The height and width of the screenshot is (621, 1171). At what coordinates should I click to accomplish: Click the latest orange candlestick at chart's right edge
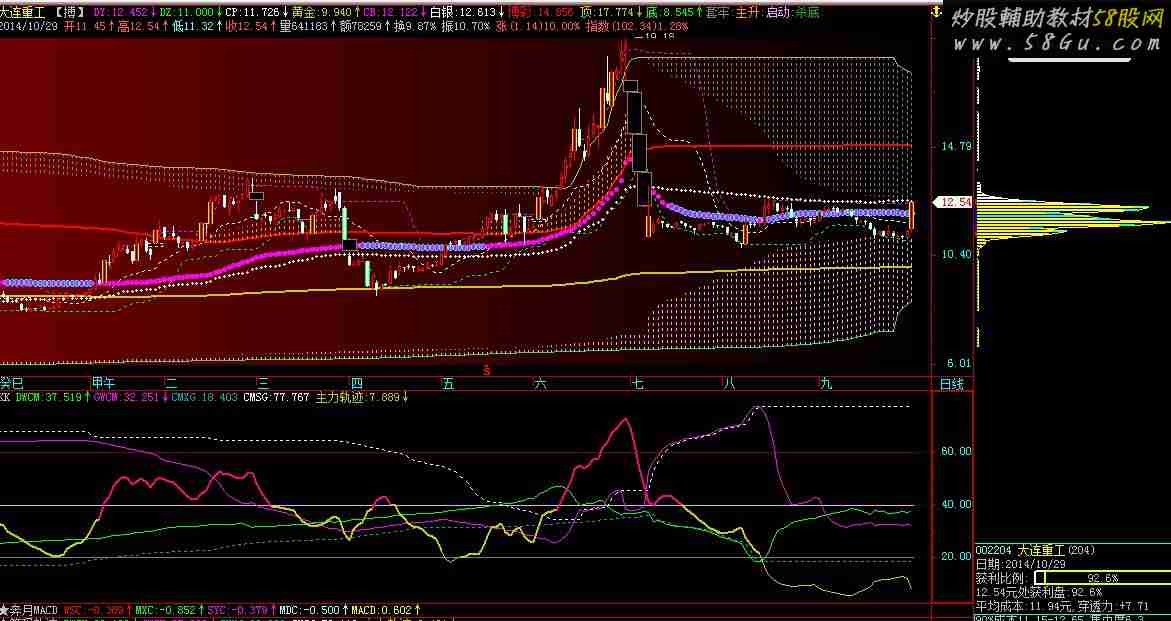pos(911,216)
